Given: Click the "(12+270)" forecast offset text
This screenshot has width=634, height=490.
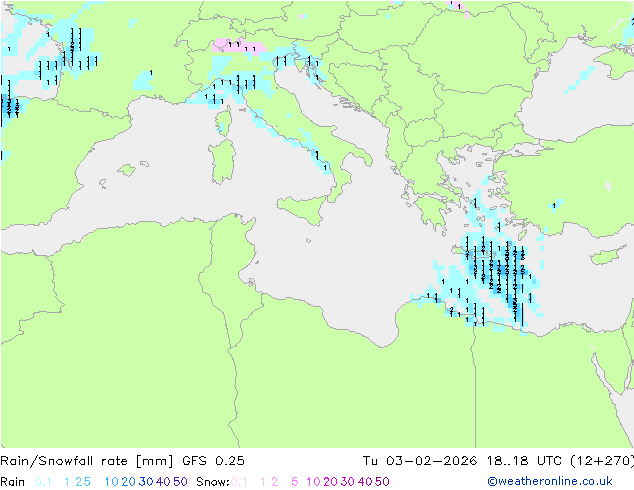Looking at the screenshot, I should pyautogui.click(x=602, y=461).
